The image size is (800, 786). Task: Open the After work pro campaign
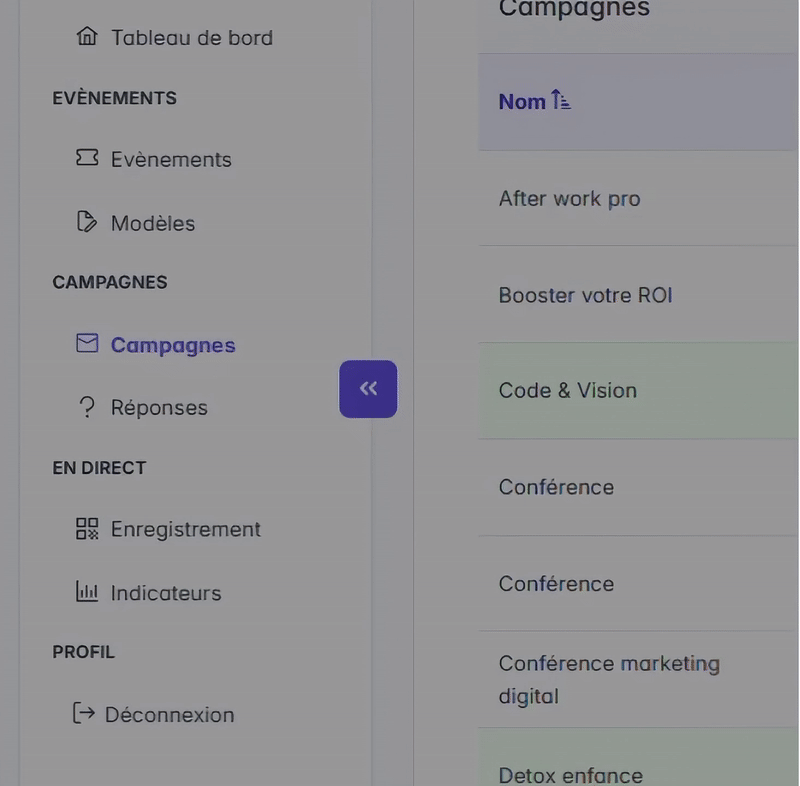coord(569,198)
